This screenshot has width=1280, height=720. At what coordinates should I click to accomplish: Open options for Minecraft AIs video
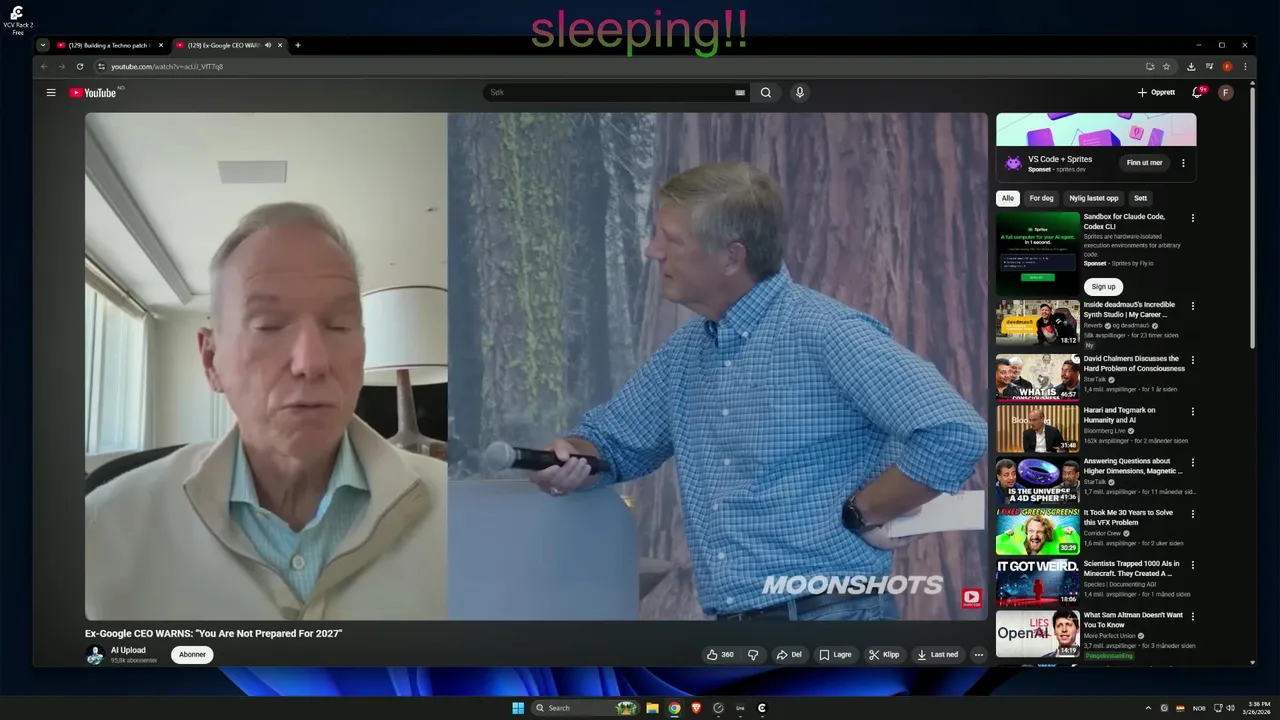tap(1192, 565)
